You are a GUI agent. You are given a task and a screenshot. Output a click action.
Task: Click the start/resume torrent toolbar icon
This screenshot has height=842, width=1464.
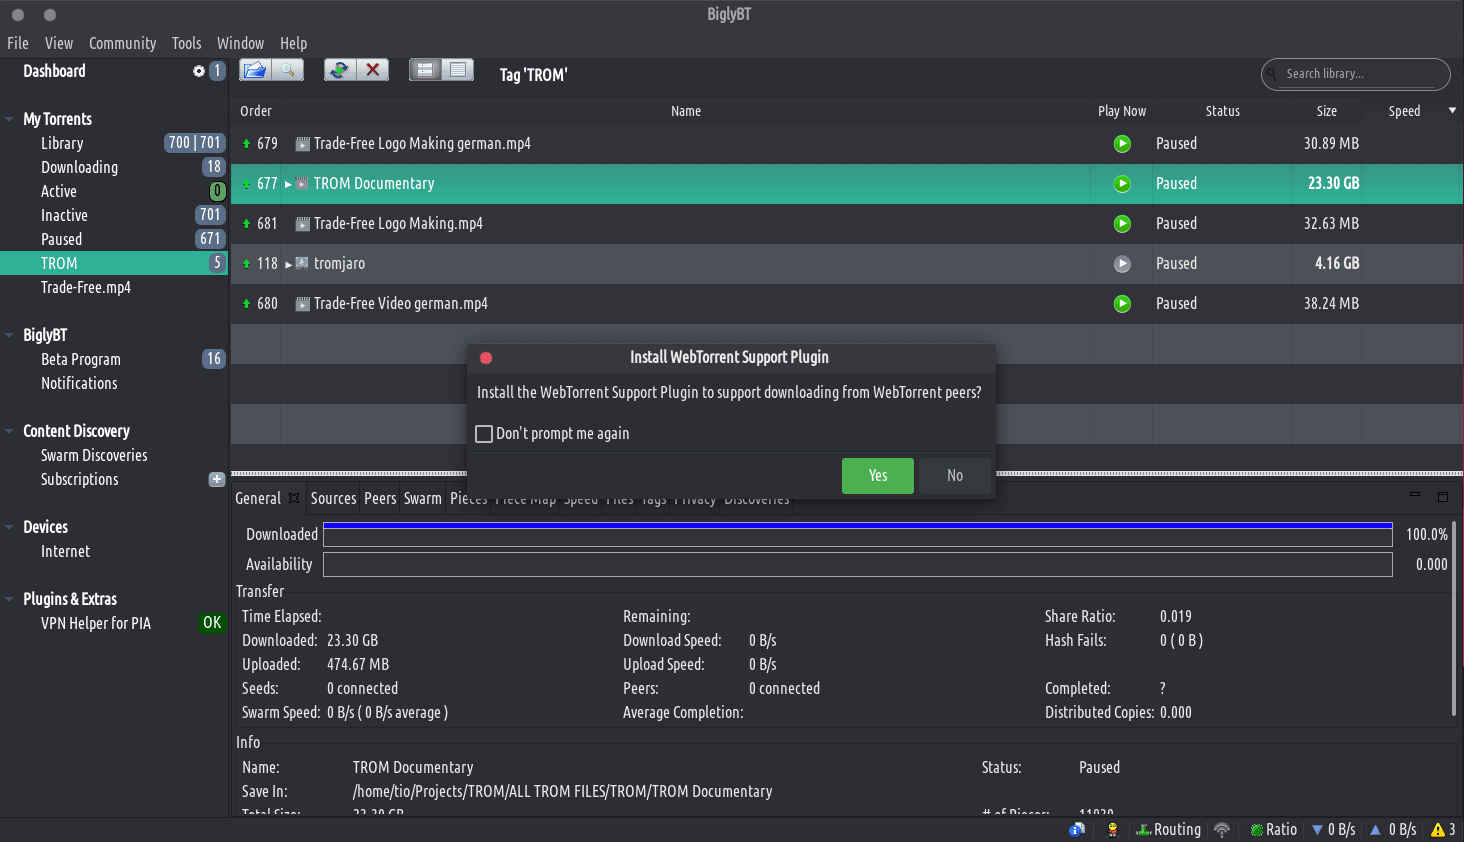340,70
